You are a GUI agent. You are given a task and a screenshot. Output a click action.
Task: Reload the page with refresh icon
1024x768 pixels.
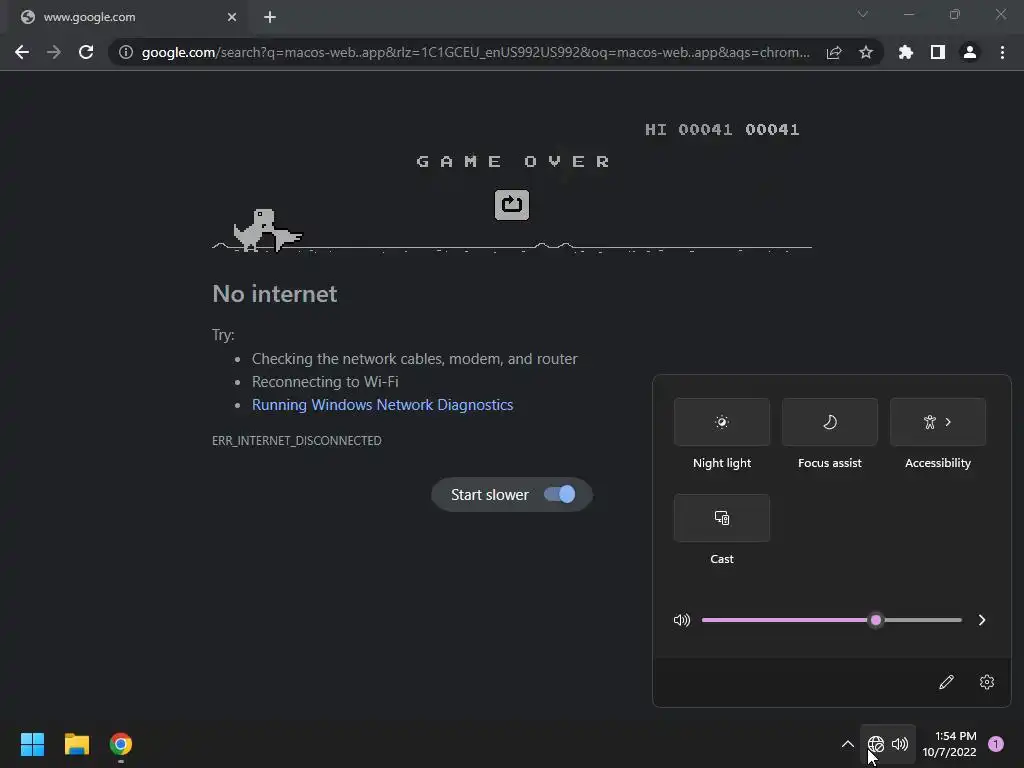point(86,52)
